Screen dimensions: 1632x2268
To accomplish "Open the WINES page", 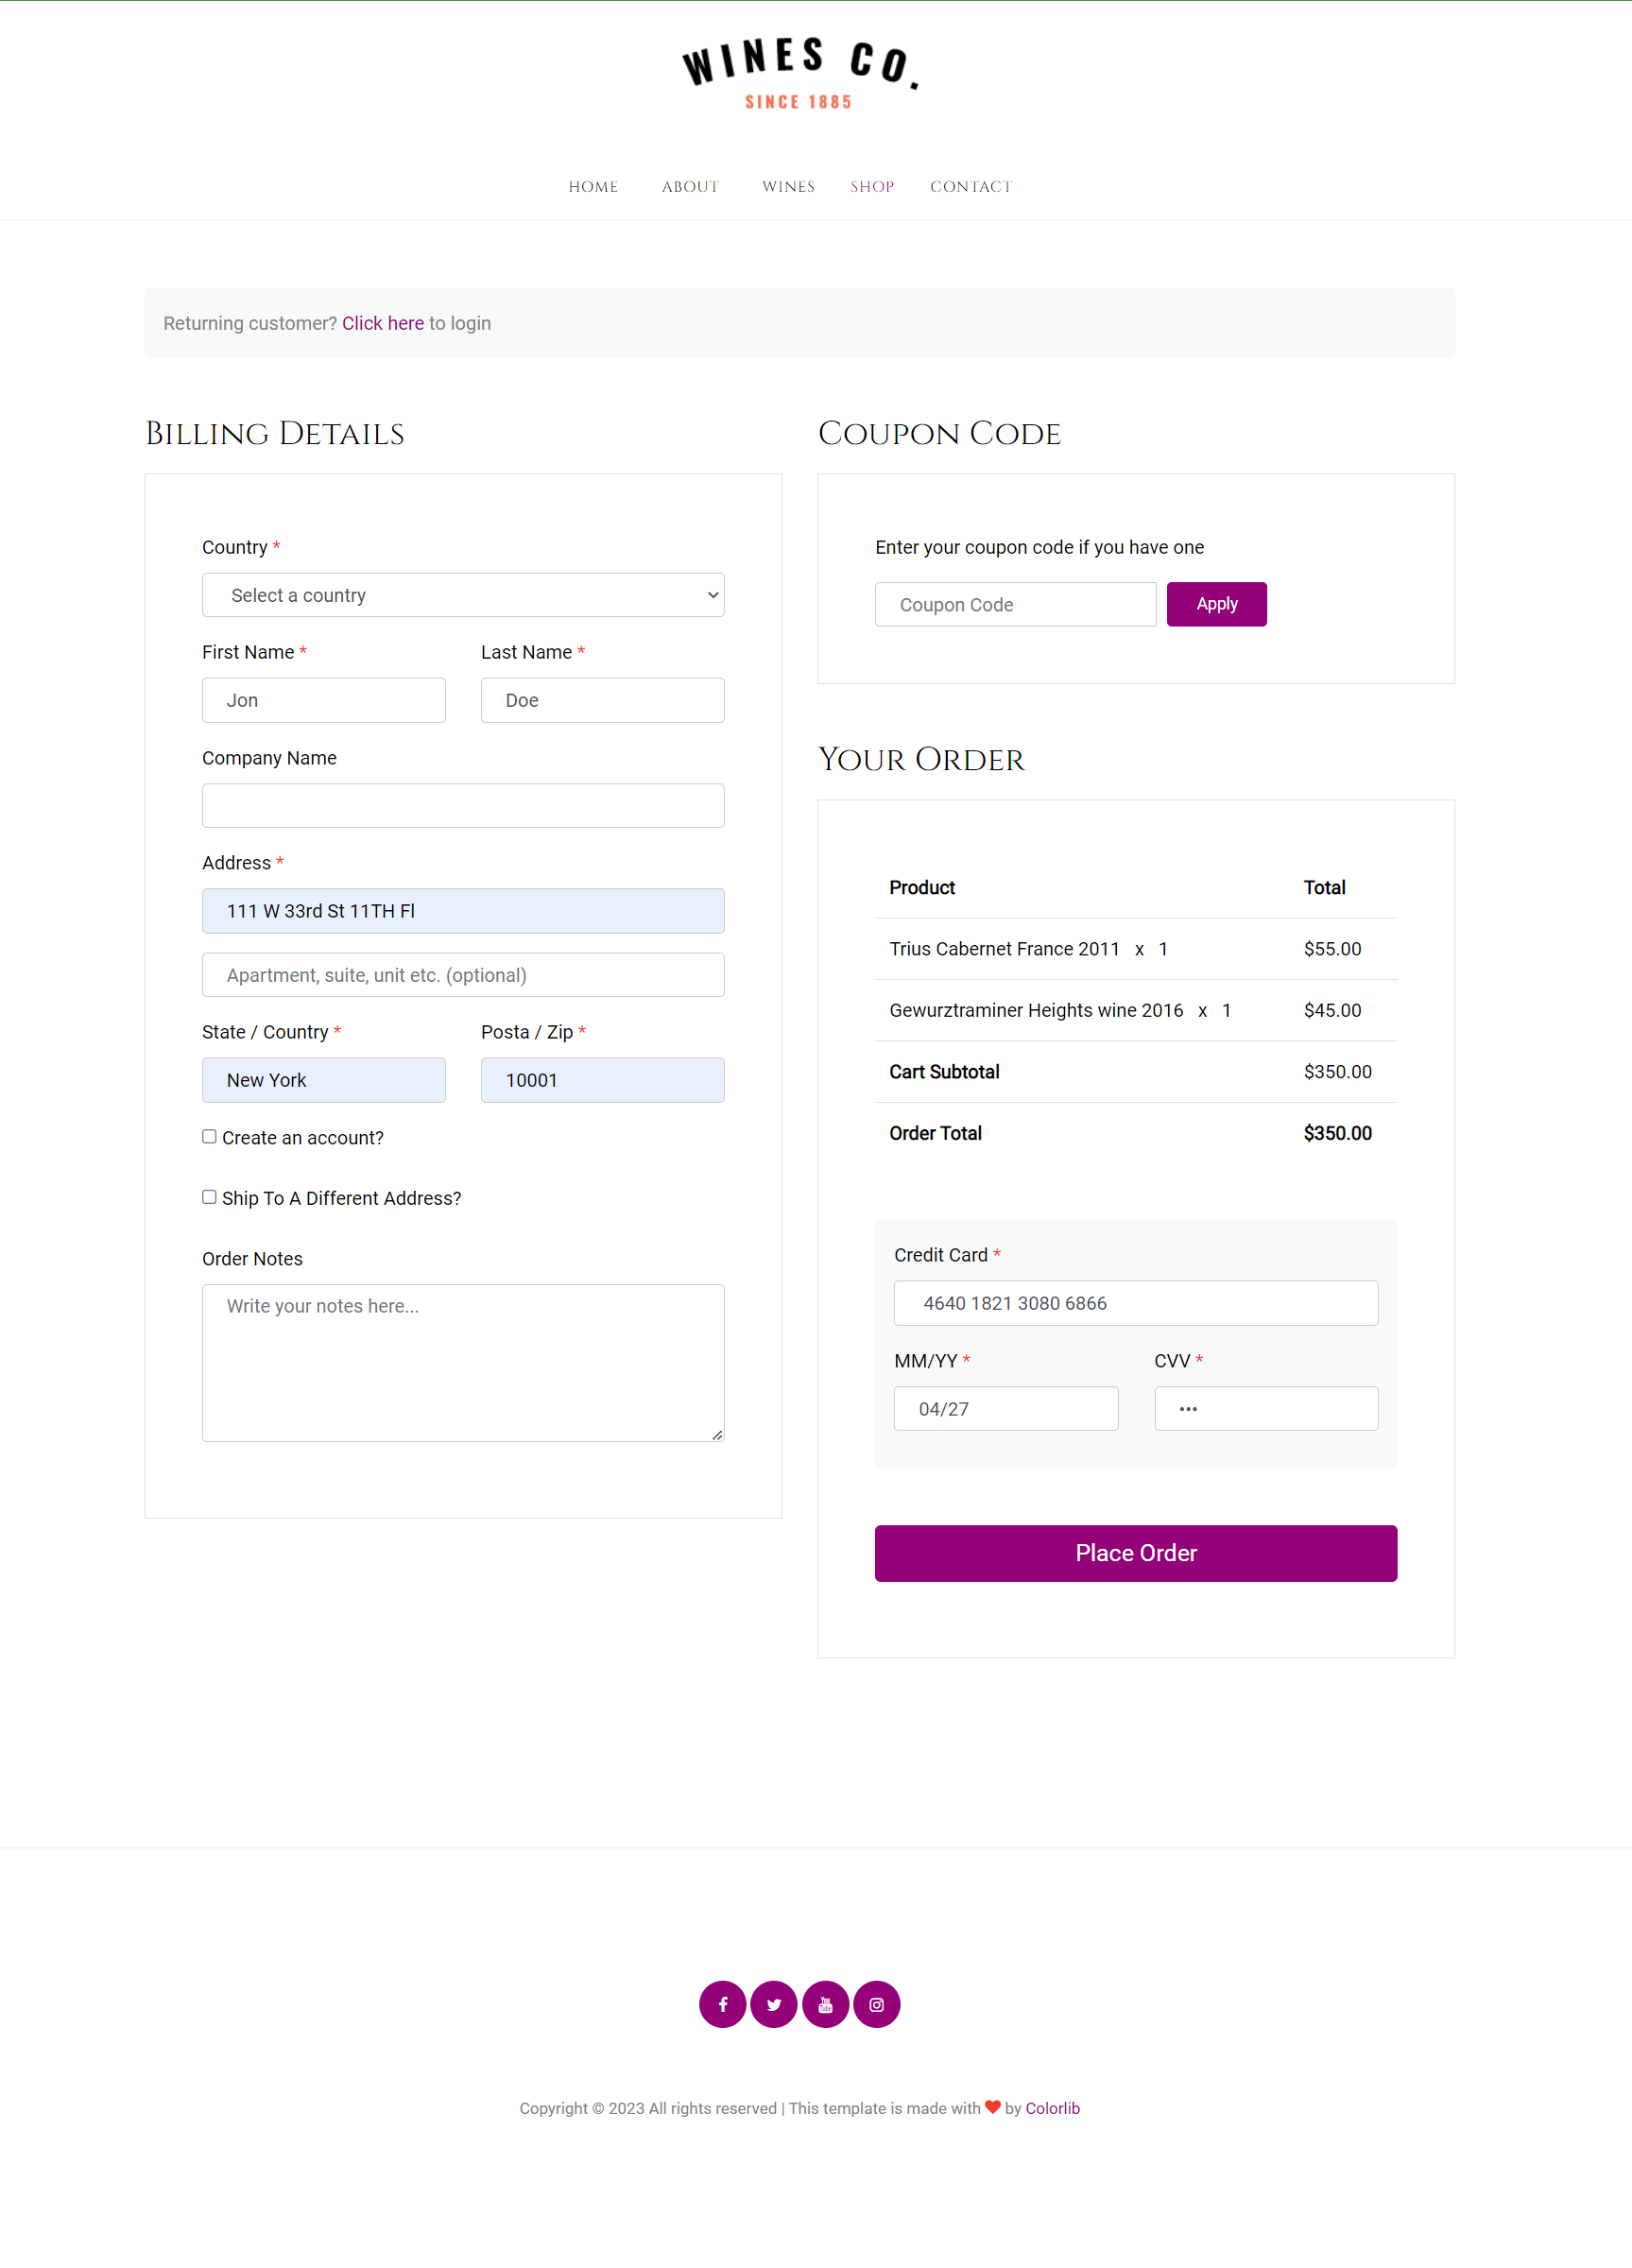I will point(788,186).
